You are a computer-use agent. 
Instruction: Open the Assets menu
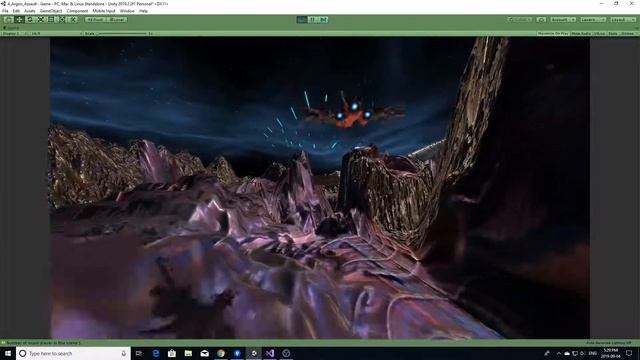click(30, 11)
